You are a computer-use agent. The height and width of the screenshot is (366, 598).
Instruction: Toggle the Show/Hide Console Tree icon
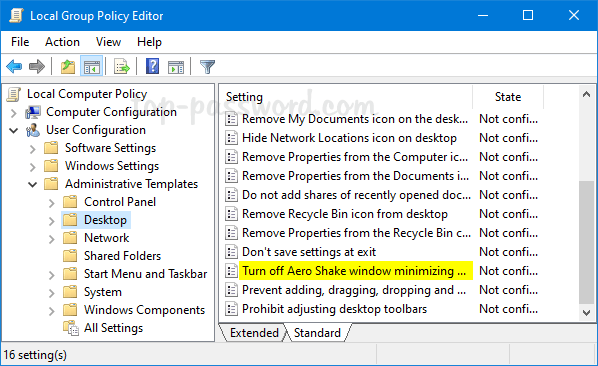[92, 66]
